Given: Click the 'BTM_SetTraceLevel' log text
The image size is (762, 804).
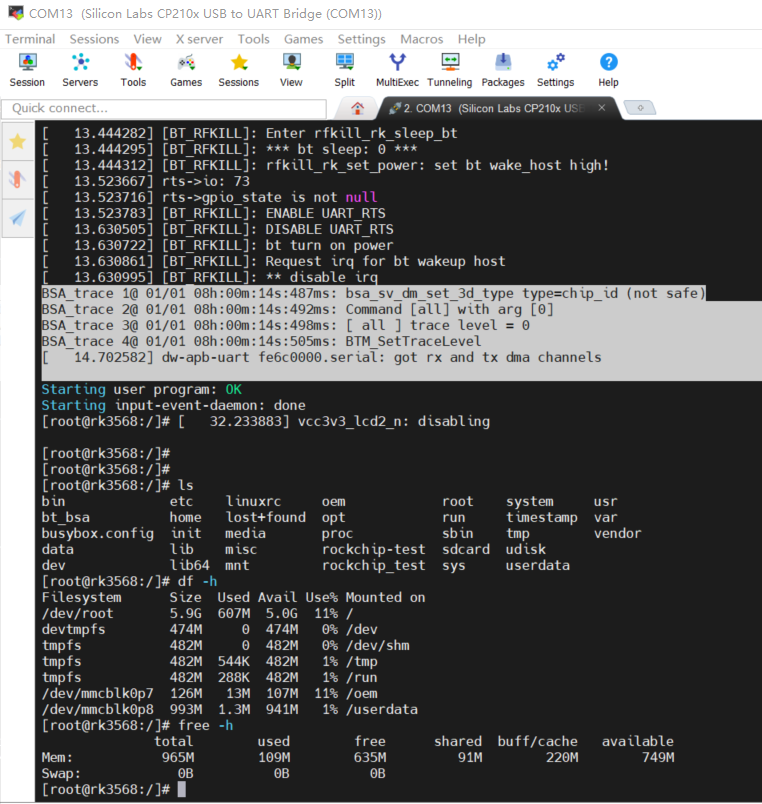Looking at the screenshot, I should click(413, 341).
